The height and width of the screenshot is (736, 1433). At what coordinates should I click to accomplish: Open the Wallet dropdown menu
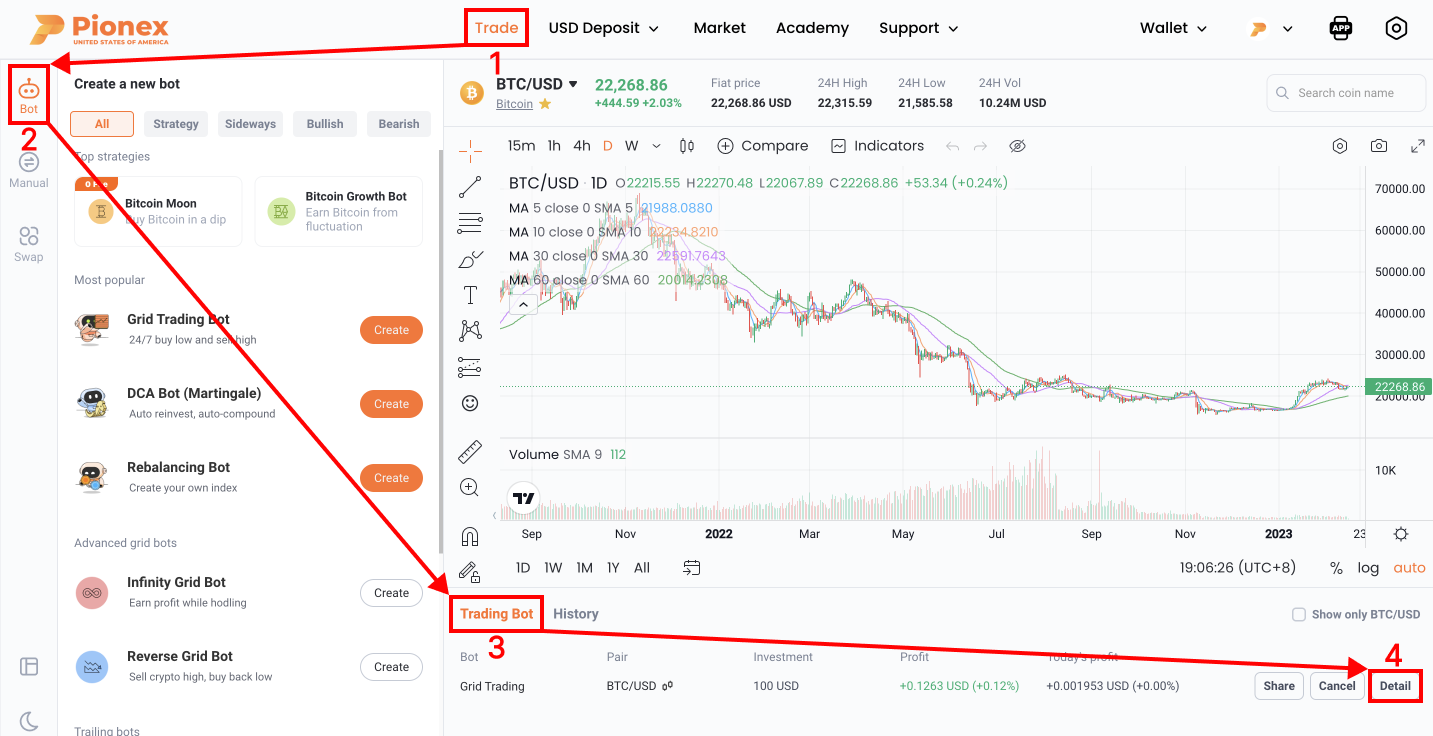(x=1172, y=28)
